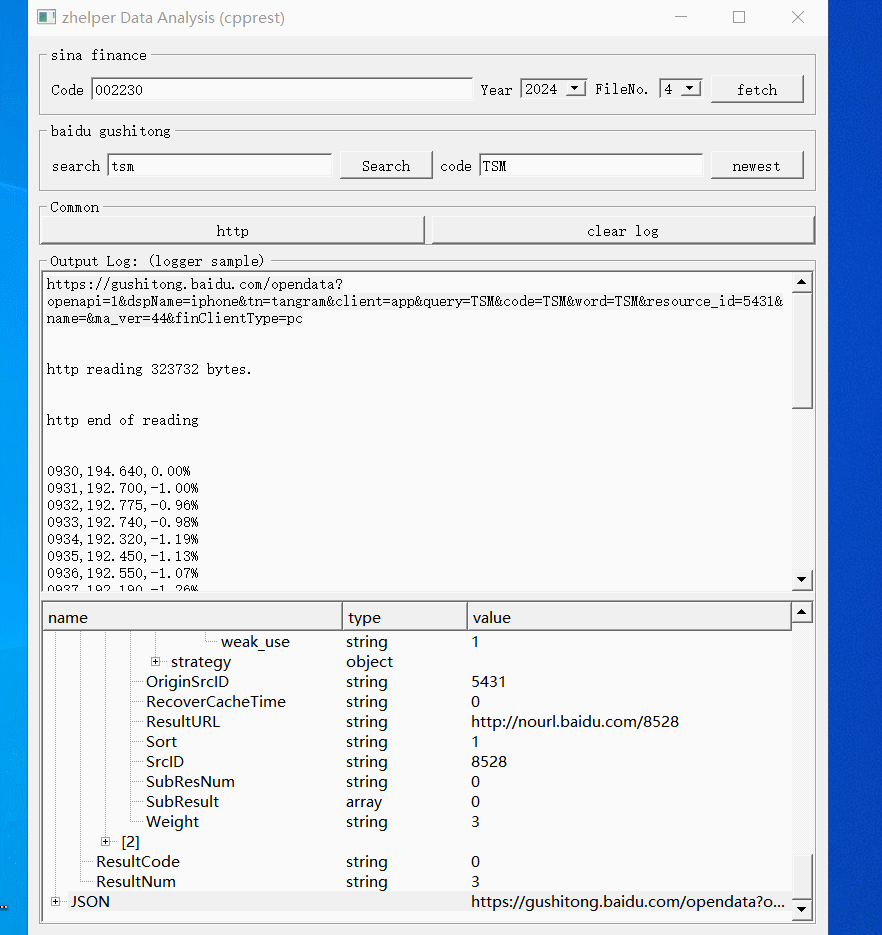Click the SrcID value 8528
Screen dimensions: 882x935
488,761
